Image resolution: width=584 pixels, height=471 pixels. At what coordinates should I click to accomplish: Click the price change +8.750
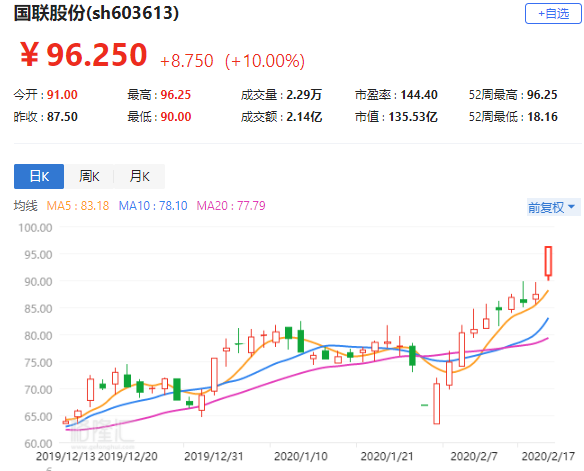187,61
